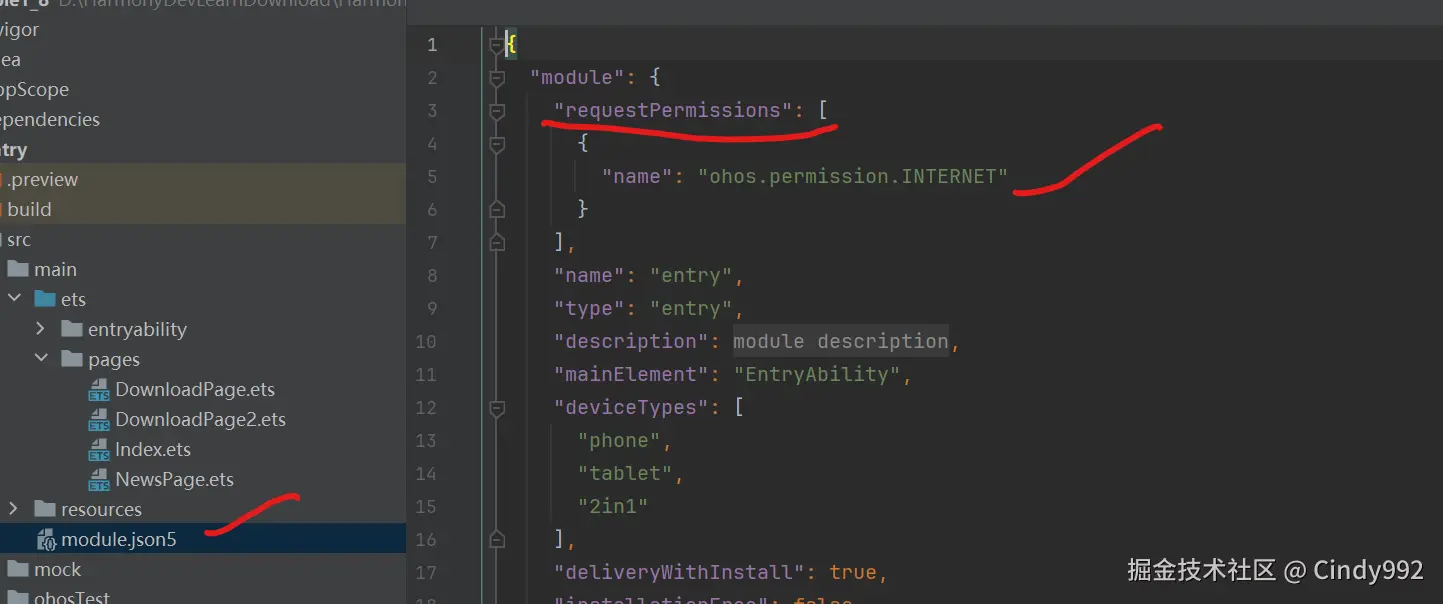
Task: Click the fold end marker at line 7
Action: tap(497, 242)
